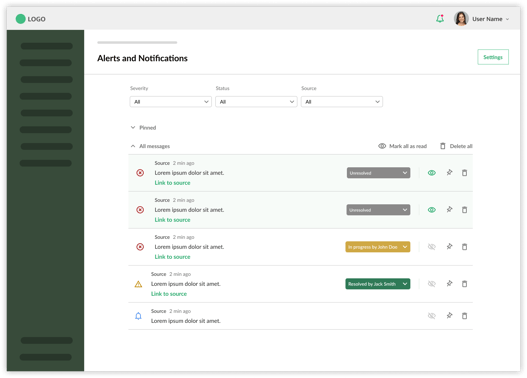The image size is (527, 378).
Task: Open the notification bell in header
Action: coord(440,19)
